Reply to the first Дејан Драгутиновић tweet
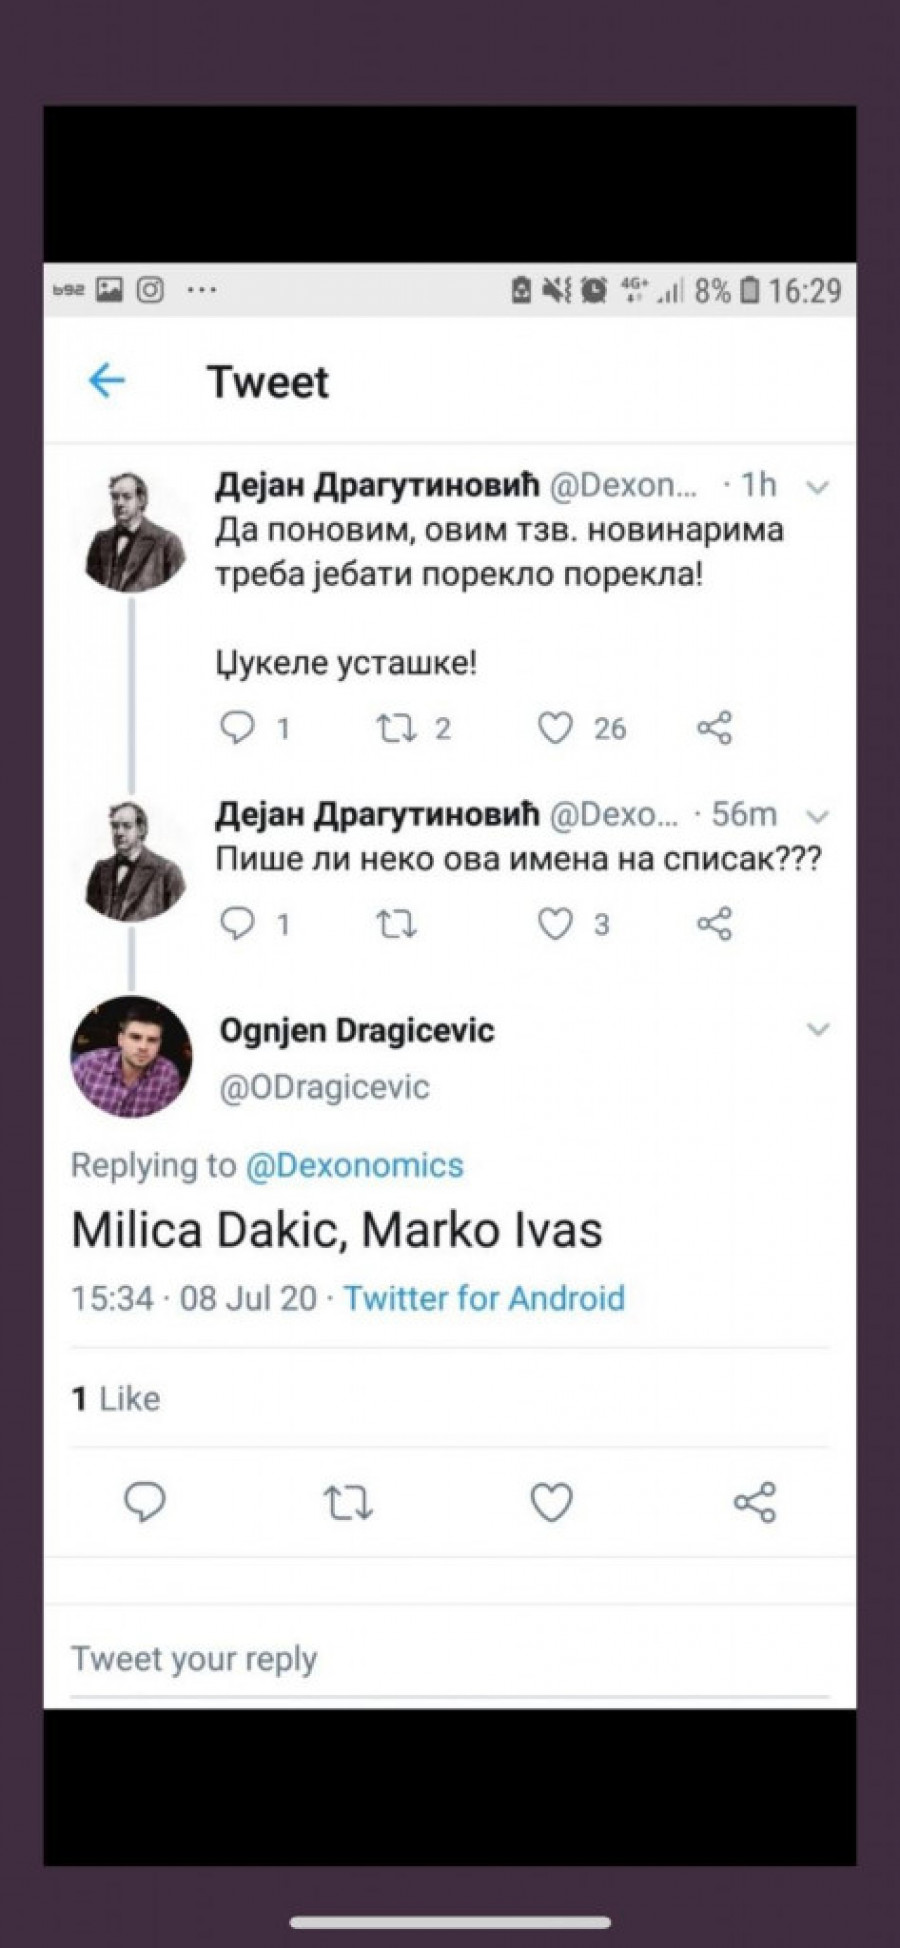 (237, 728)
